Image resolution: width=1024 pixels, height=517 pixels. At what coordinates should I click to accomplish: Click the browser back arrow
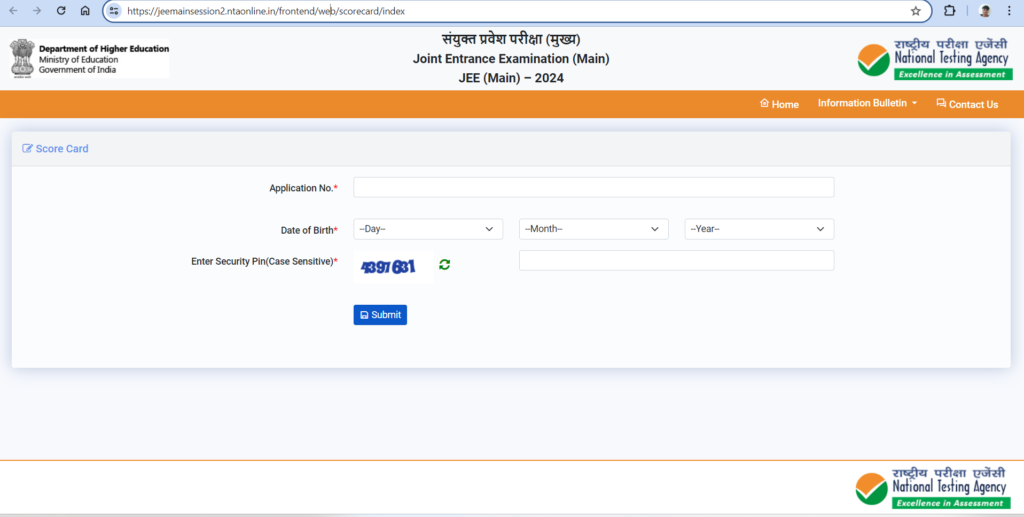pos(13,11)
